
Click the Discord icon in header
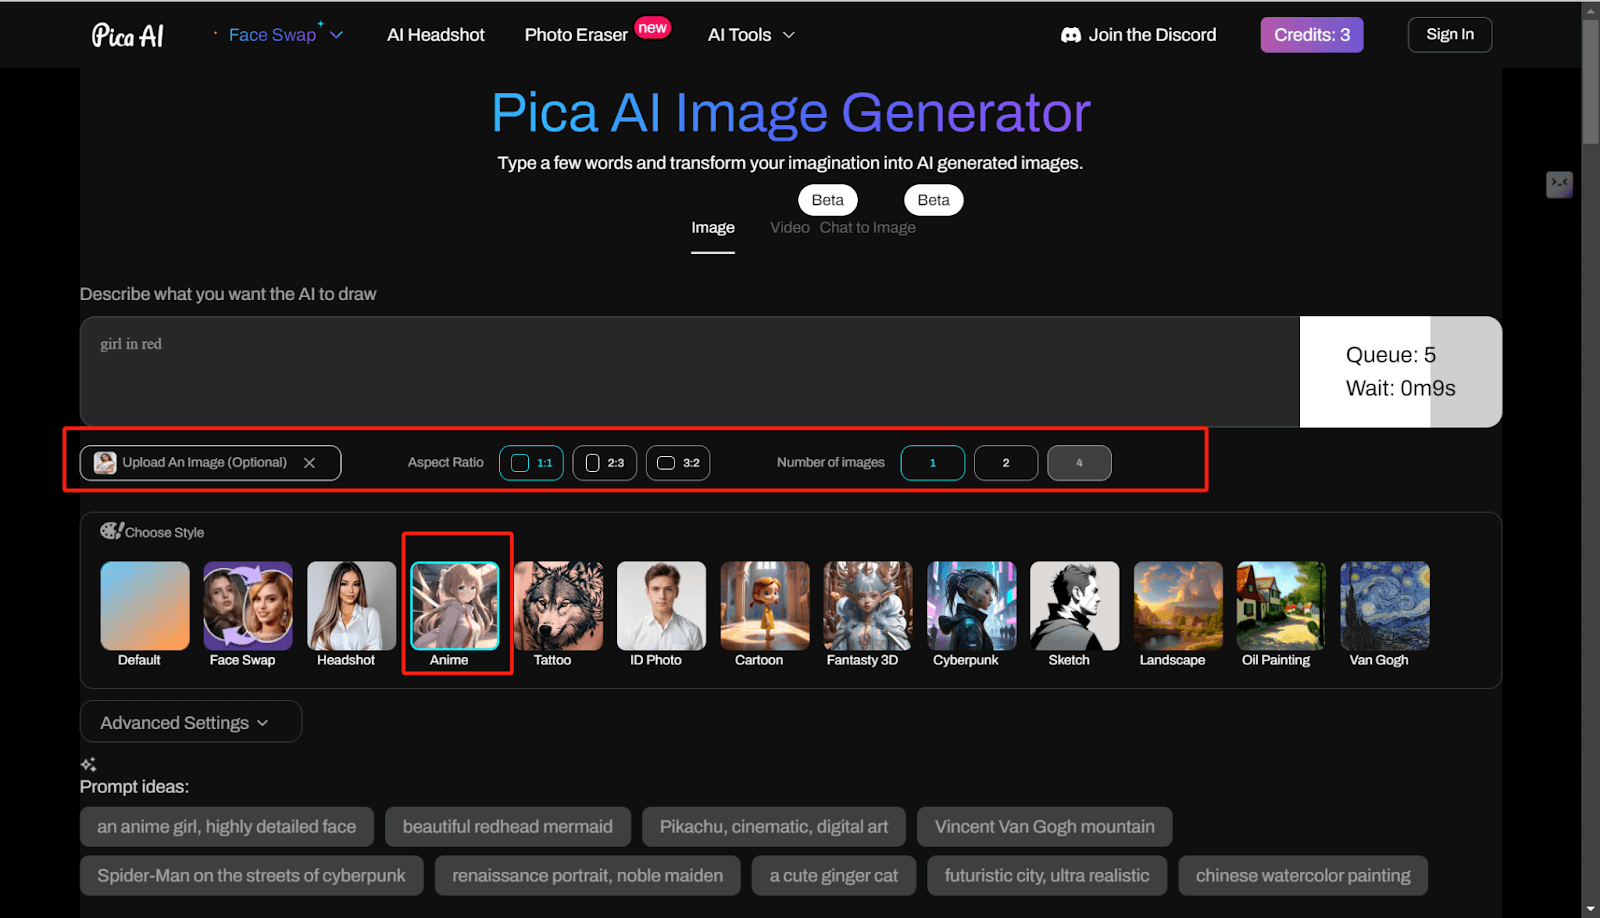1071,35
